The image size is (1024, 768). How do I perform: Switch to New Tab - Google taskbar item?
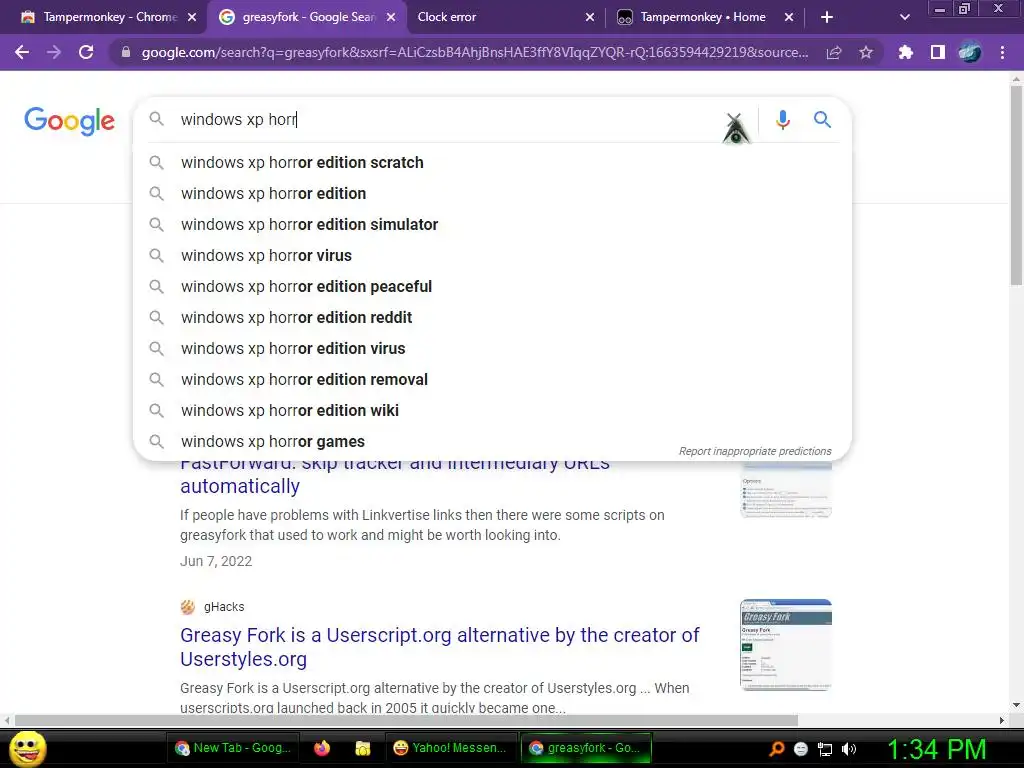pos(233,748)
